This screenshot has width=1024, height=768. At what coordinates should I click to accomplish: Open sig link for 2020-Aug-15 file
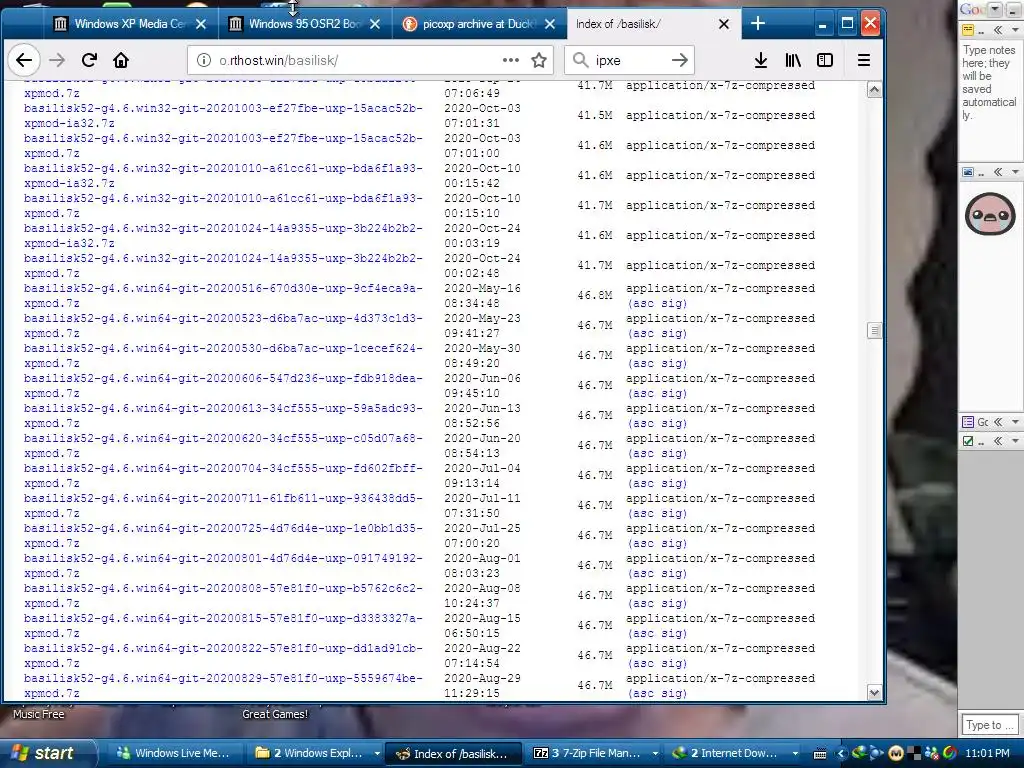click(672, 634)
